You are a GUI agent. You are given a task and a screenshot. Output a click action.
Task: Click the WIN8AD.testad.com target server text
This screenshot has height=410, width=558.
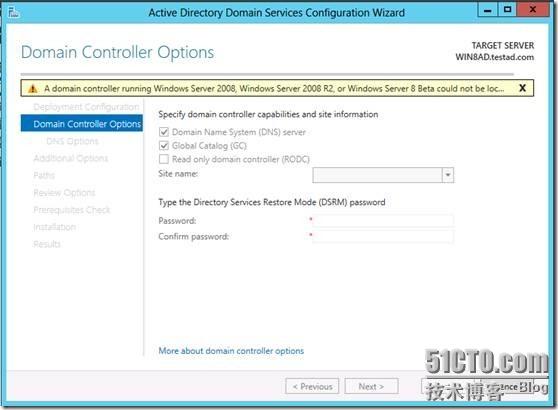tap(495, 57)
